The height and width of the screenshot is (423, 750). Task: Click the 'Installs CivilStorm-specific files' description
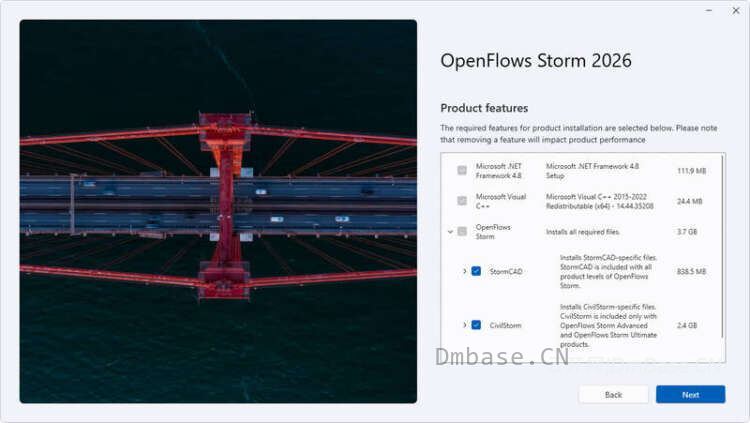point(608,325)
